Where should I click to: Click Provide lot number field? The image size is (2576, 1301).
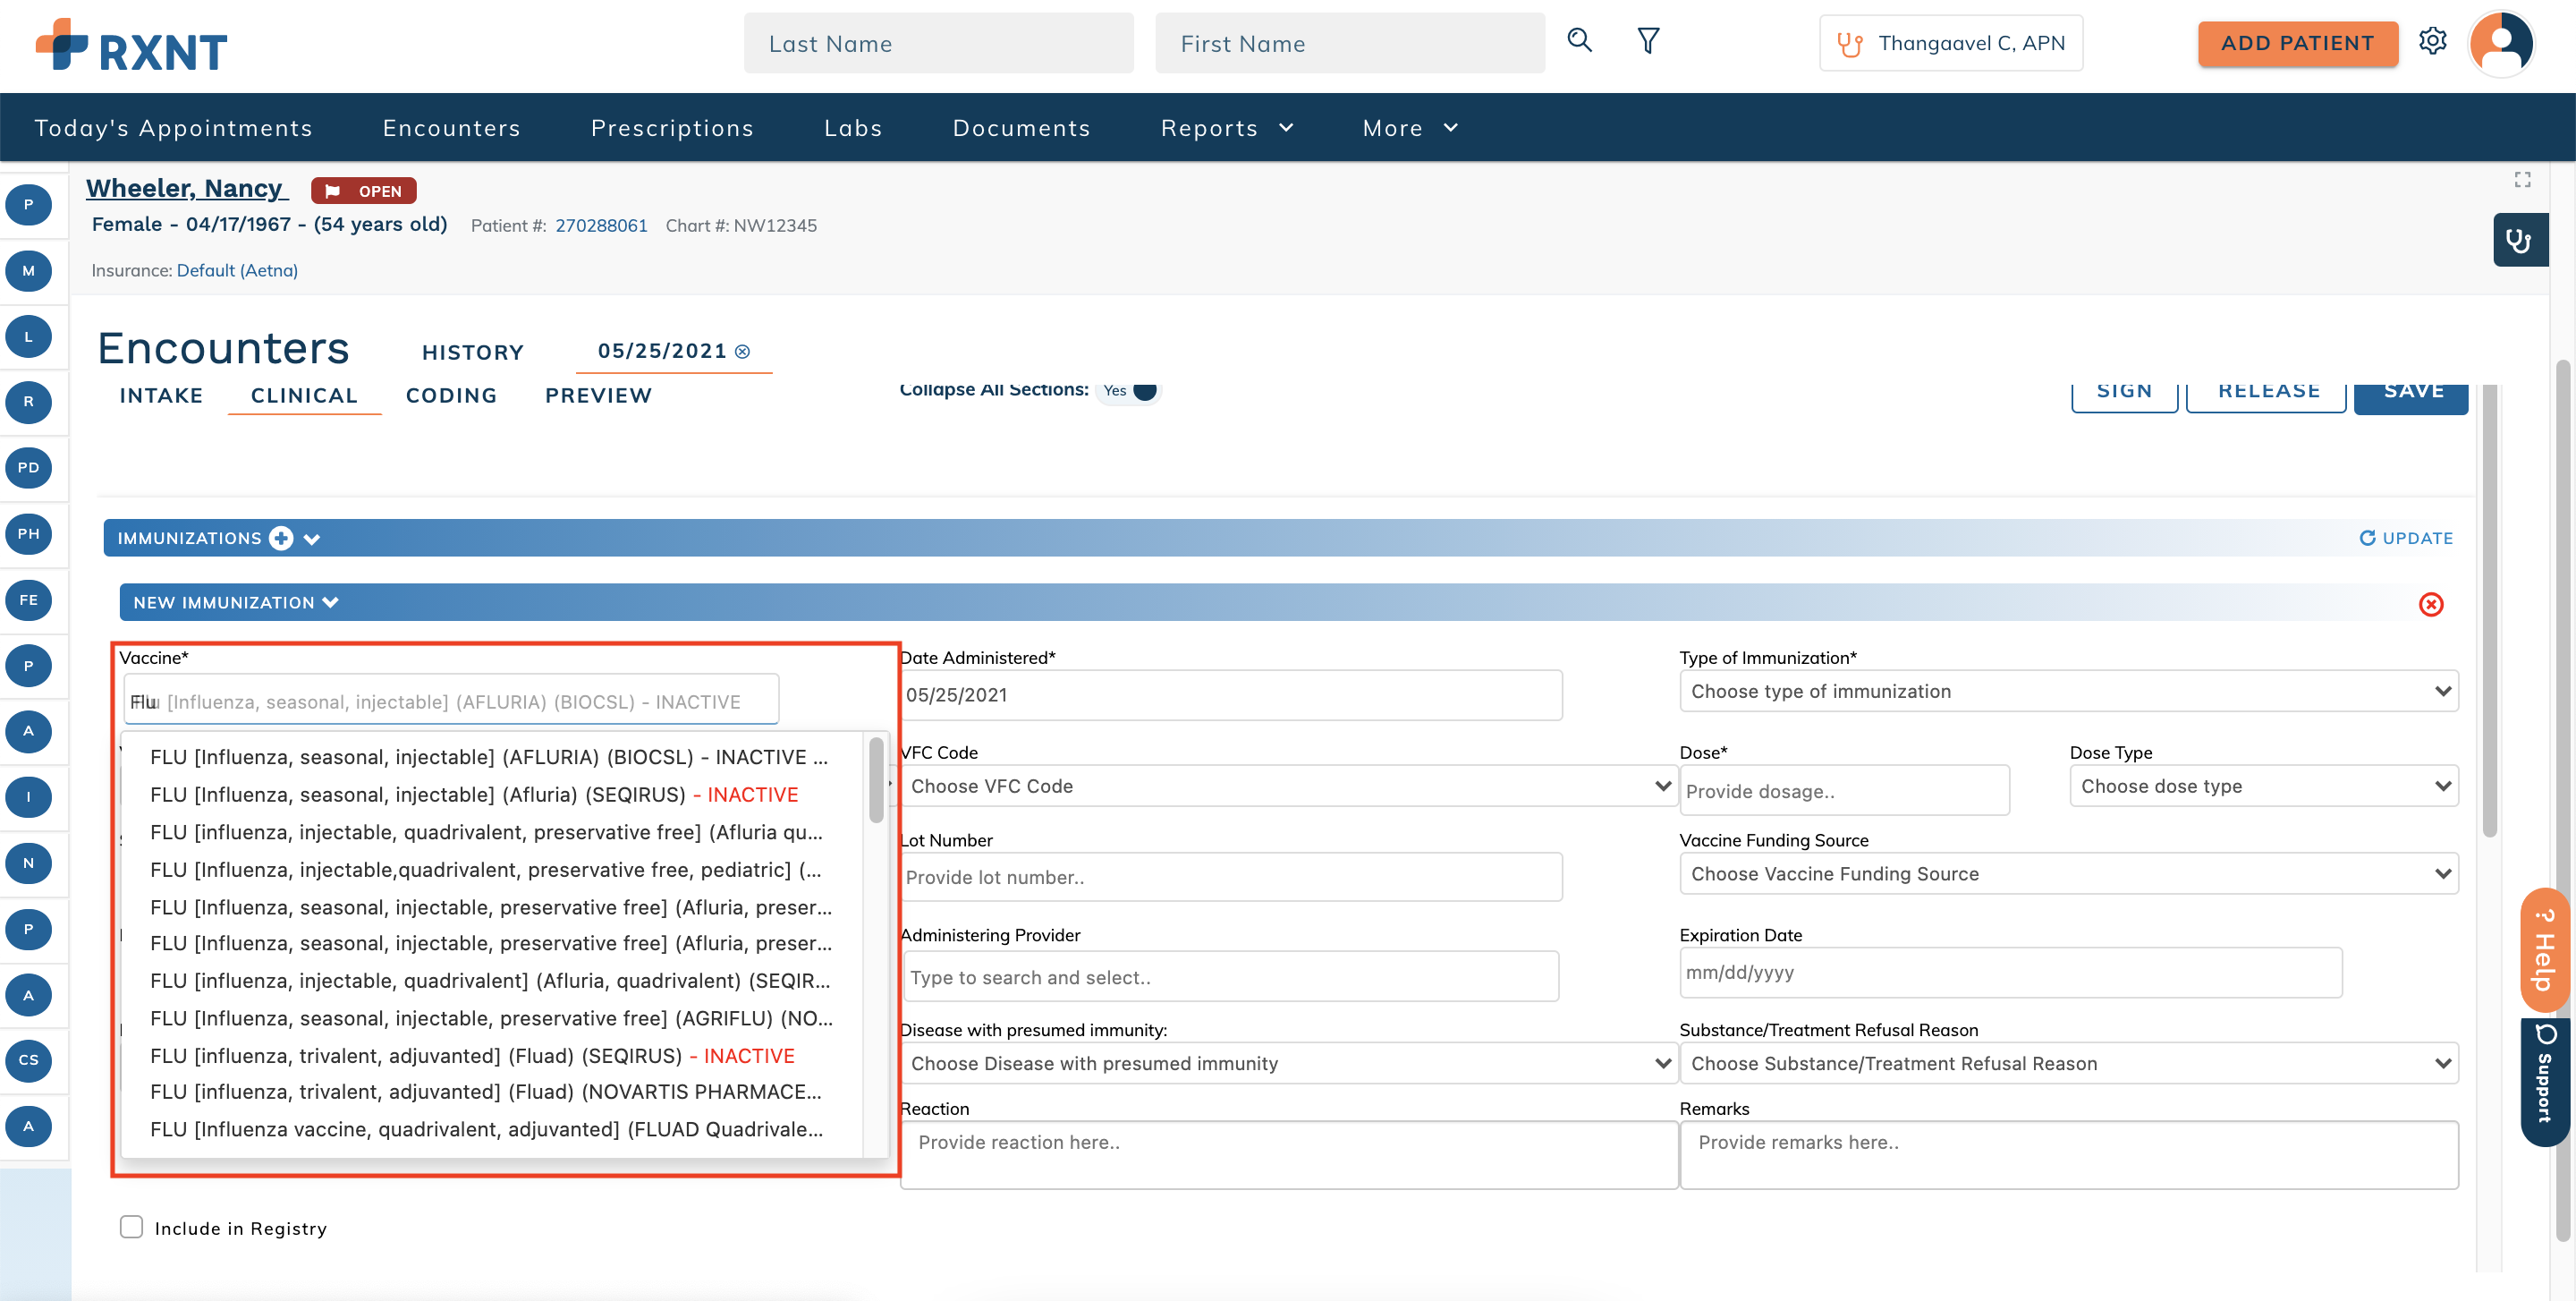1232,877
